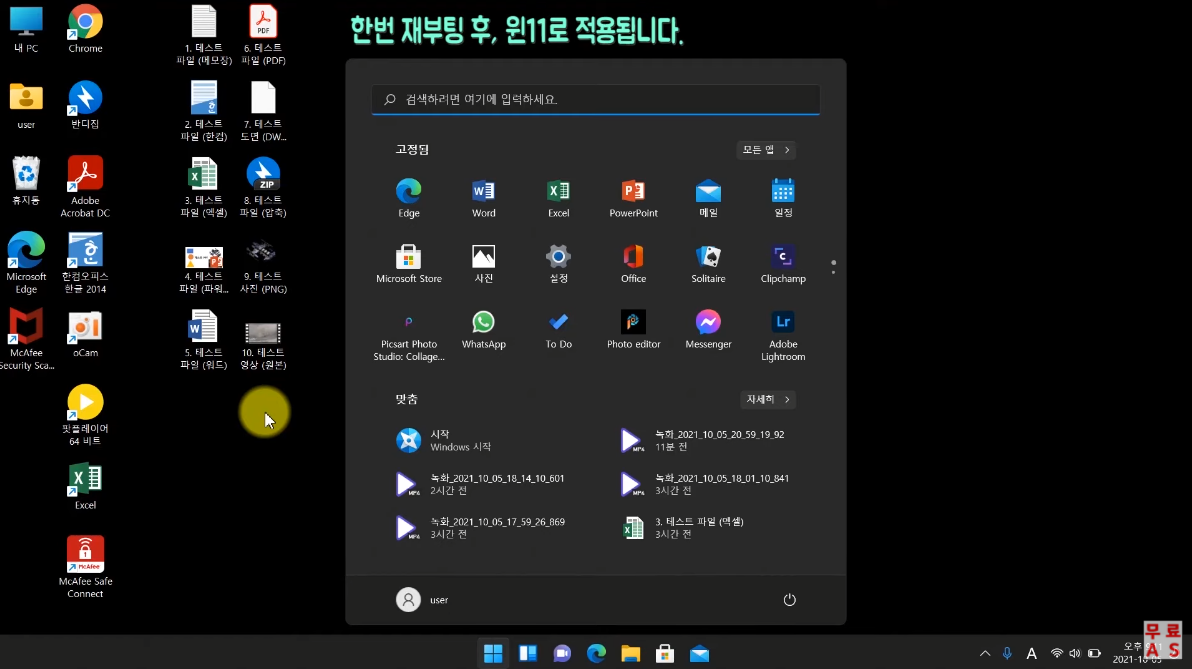Select the 휴지통 recycle bin
Viewport: 1192px width, 669px height.
(26, 182)
